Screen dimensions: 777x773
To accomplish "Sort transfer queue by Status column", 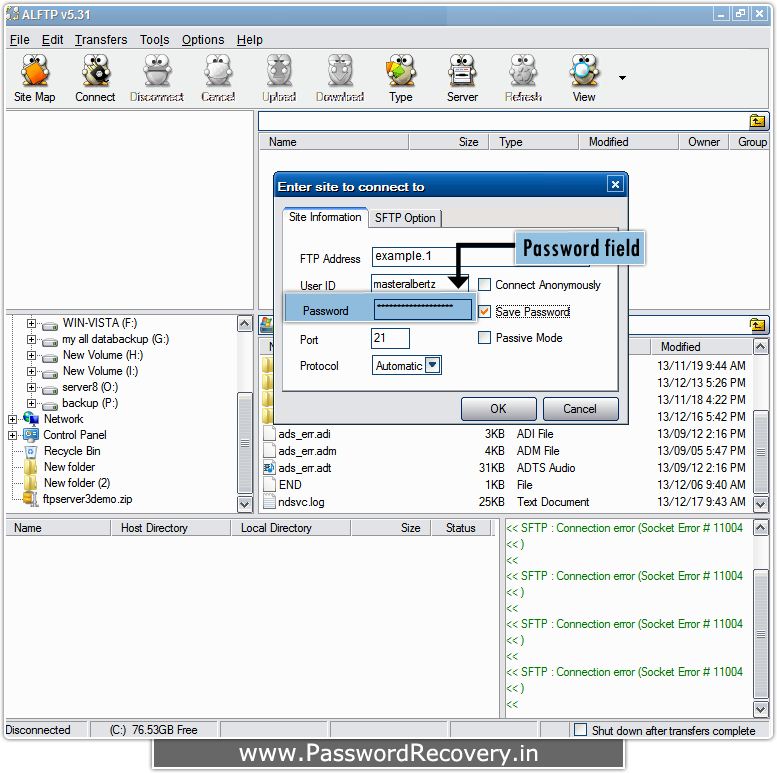I will (x=460, y=528).
